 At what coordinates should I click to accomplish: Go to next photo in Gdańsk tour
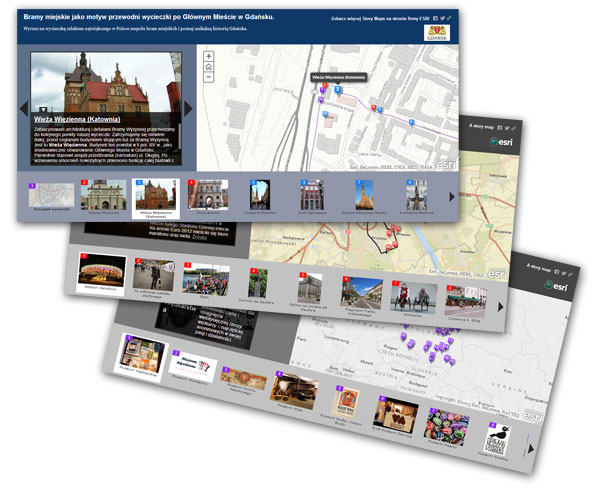[x=188, y=109]
